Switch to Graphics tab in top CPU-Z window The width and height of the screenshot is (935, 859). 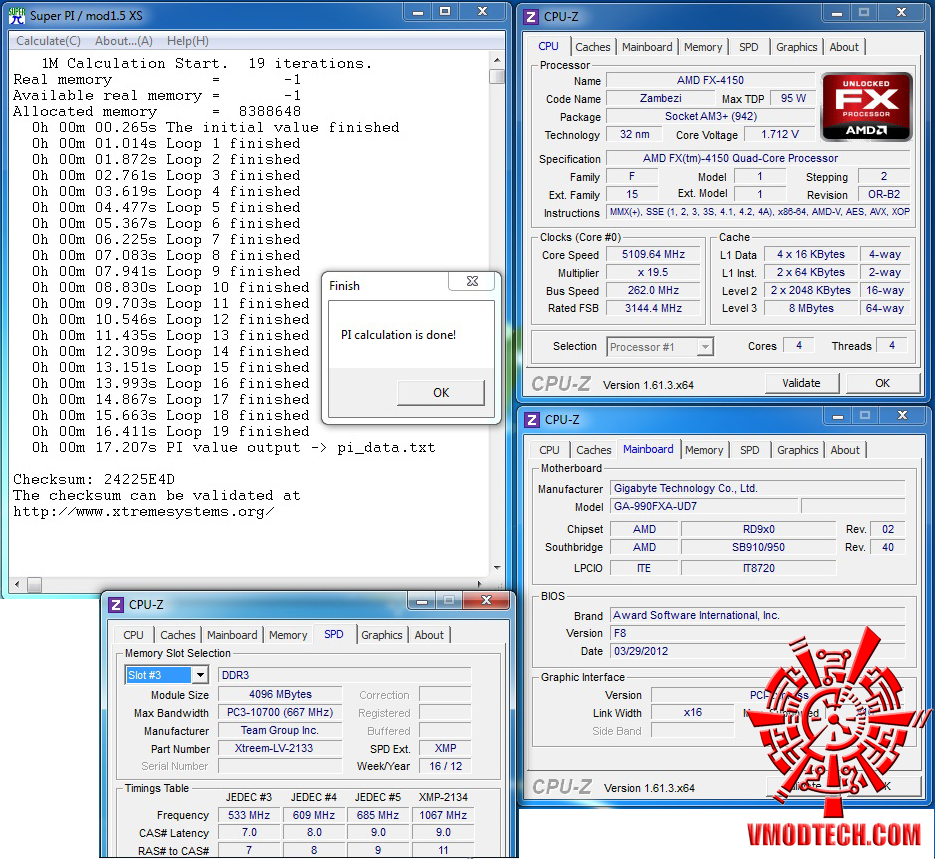click(797, 47)
